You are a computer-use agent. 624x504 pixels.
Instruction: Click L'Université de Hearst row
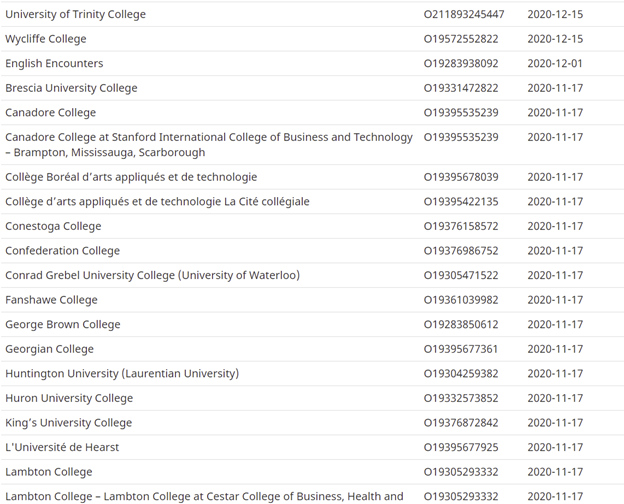tap(312, 447)
